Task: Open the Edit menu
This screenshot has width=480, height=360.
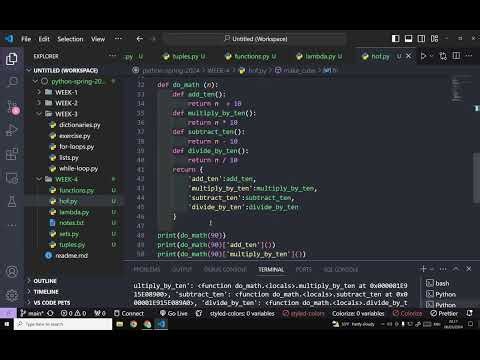Action: 44,39
